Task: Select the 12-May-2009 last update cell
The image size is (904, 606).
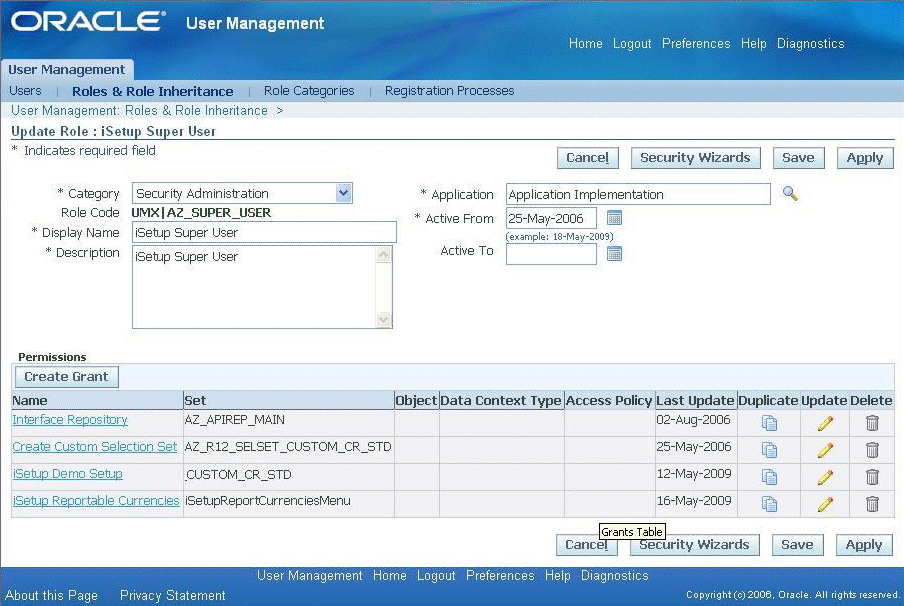Action: pyautogui.click(x=696, y=477)
